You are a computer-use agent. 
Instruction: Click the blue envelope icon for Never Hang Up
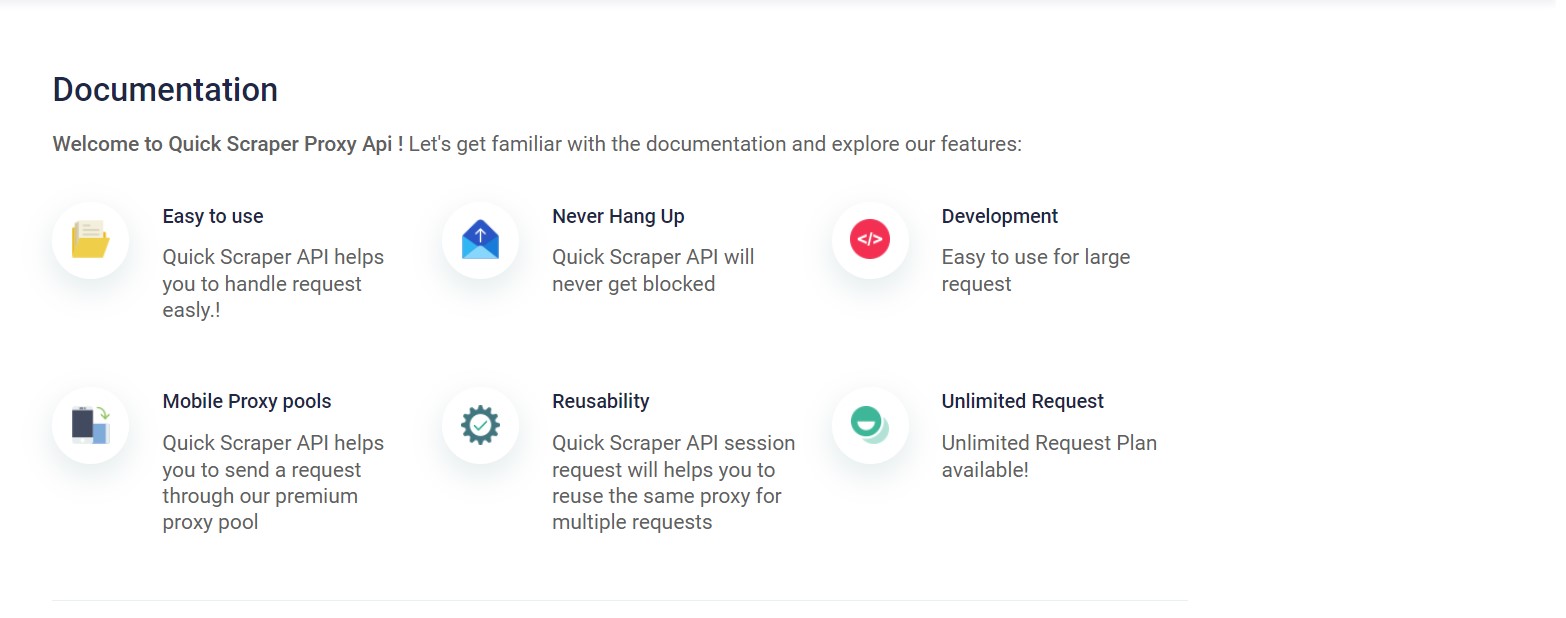pos(480,240)
